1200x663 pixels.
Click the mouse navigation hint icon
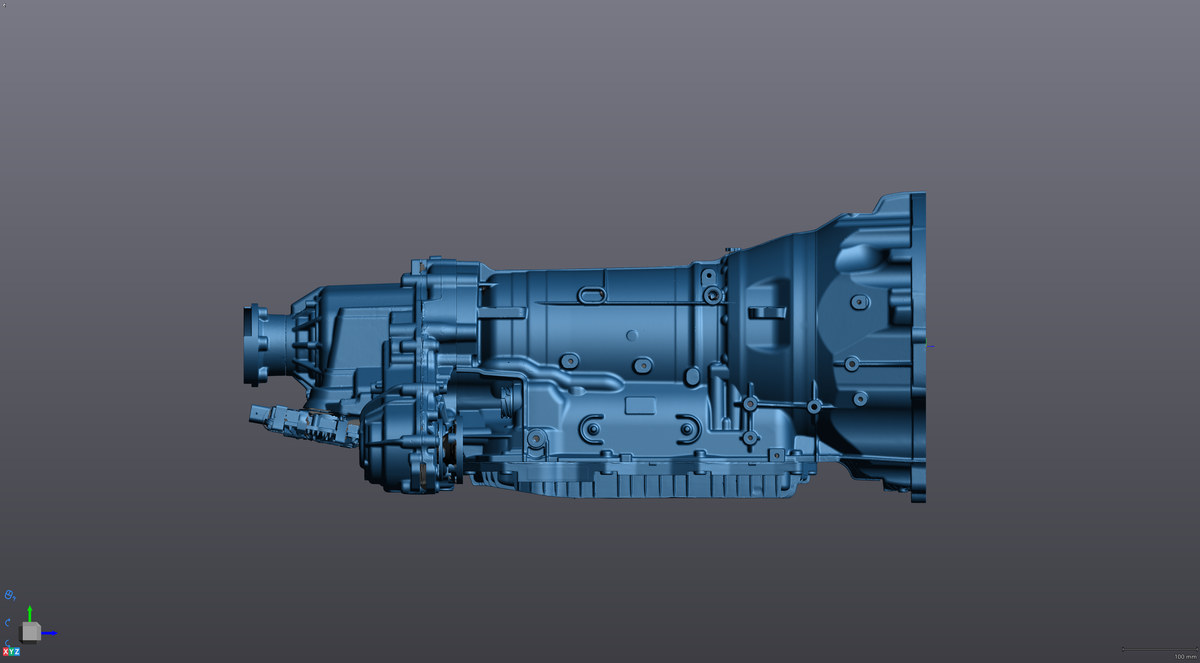coord(9,595)
